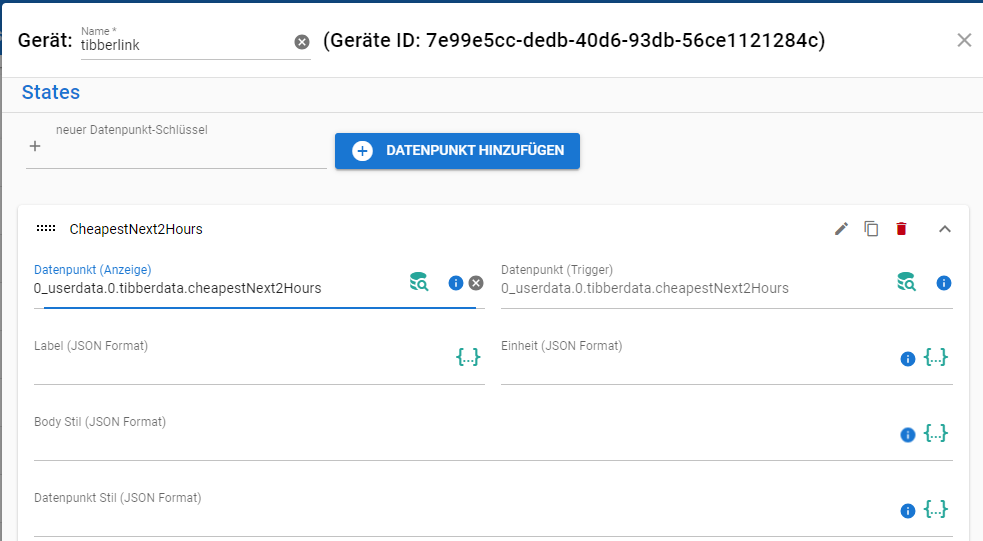Click the Datenpunkt hinzufügen button

tap(457, 151)
